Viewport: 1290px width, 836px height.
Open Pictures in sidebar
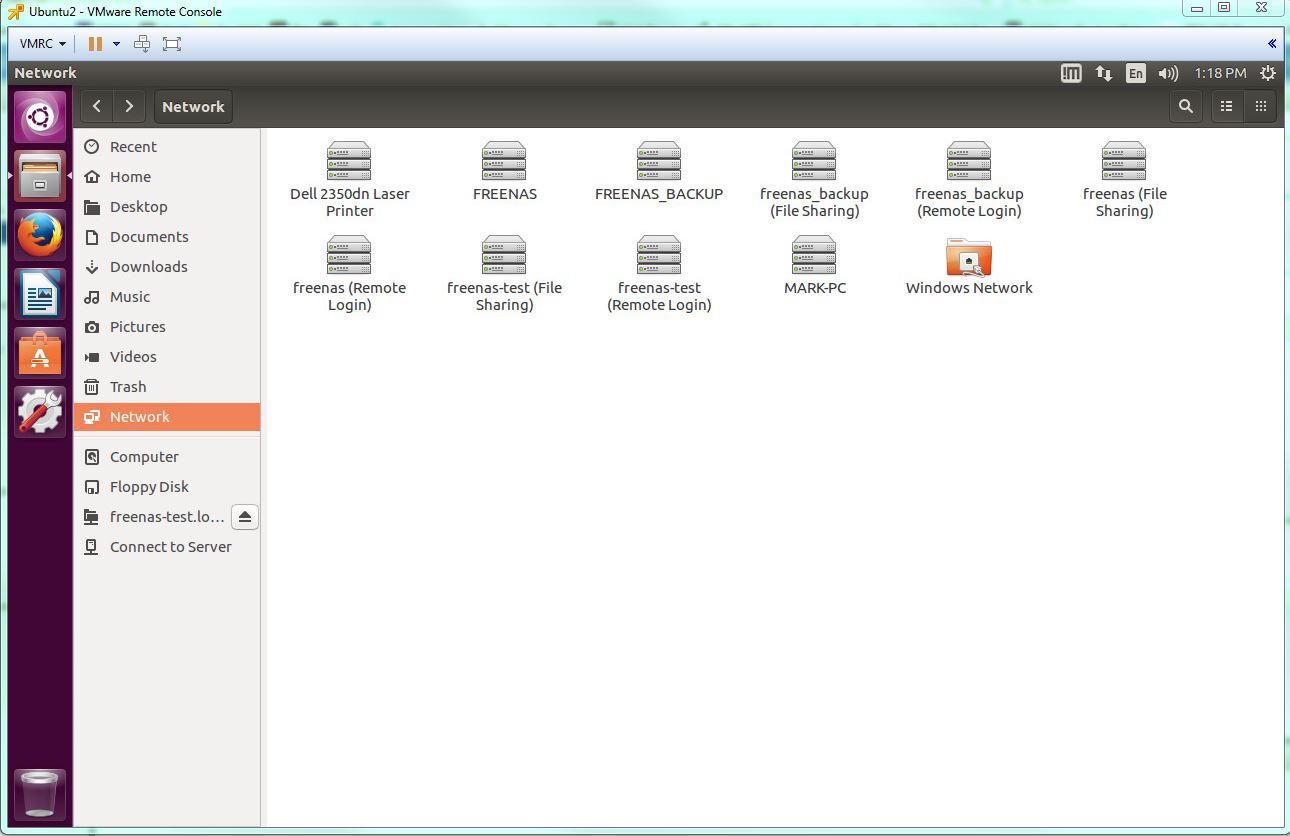(x=166, y=327)
